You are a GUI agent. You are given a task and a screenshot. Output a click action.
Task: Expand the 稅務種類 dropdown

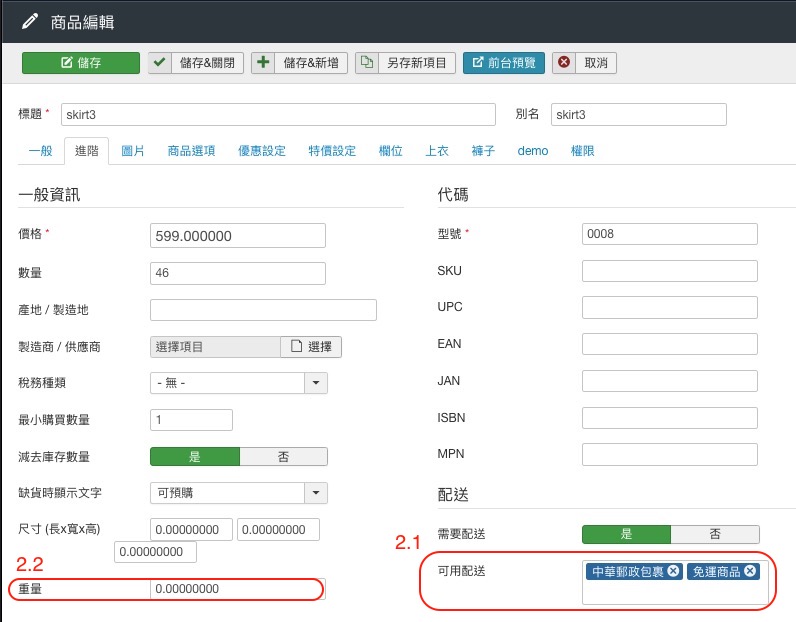click(x=316, y=383)
